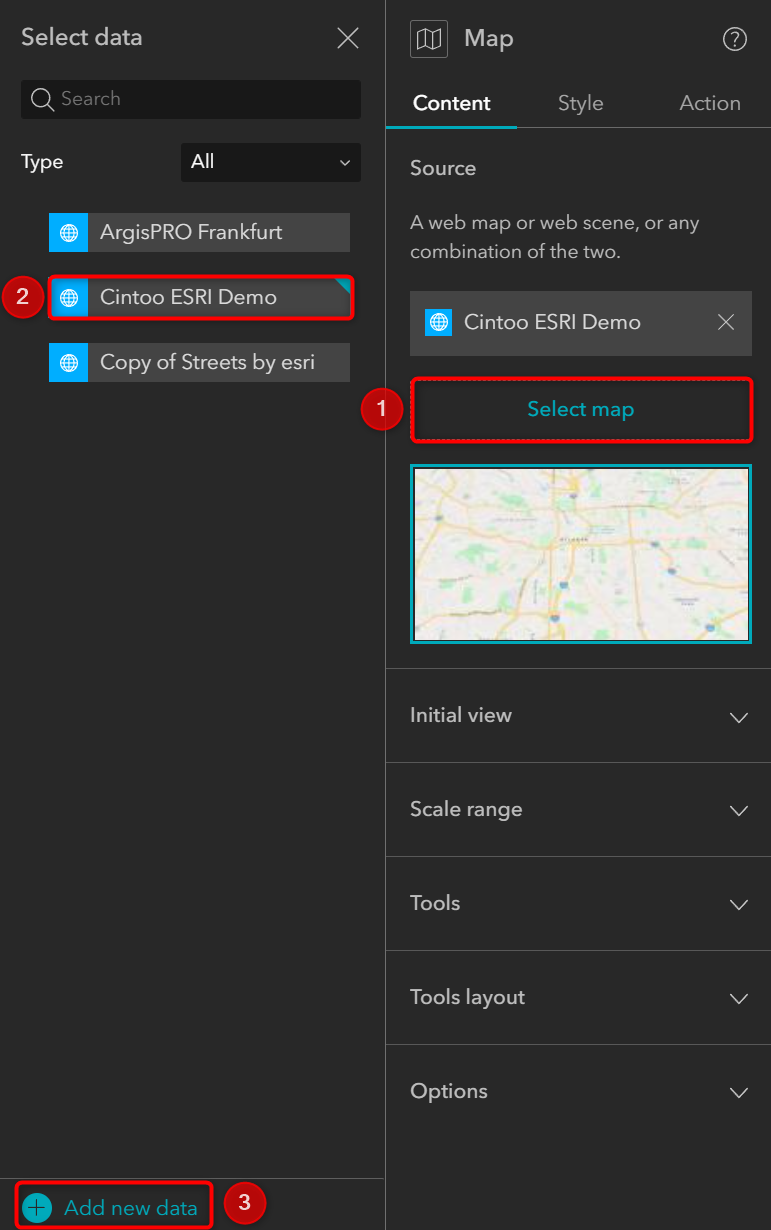
Task: Expand the Options section
Action: coord(579,1092)
